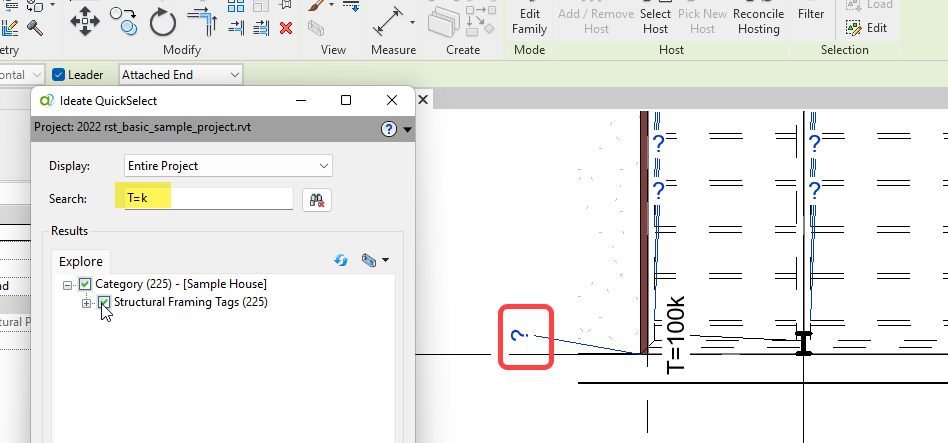
Task: Click the Edit button in Selection panel
Action: pos(866,28)
